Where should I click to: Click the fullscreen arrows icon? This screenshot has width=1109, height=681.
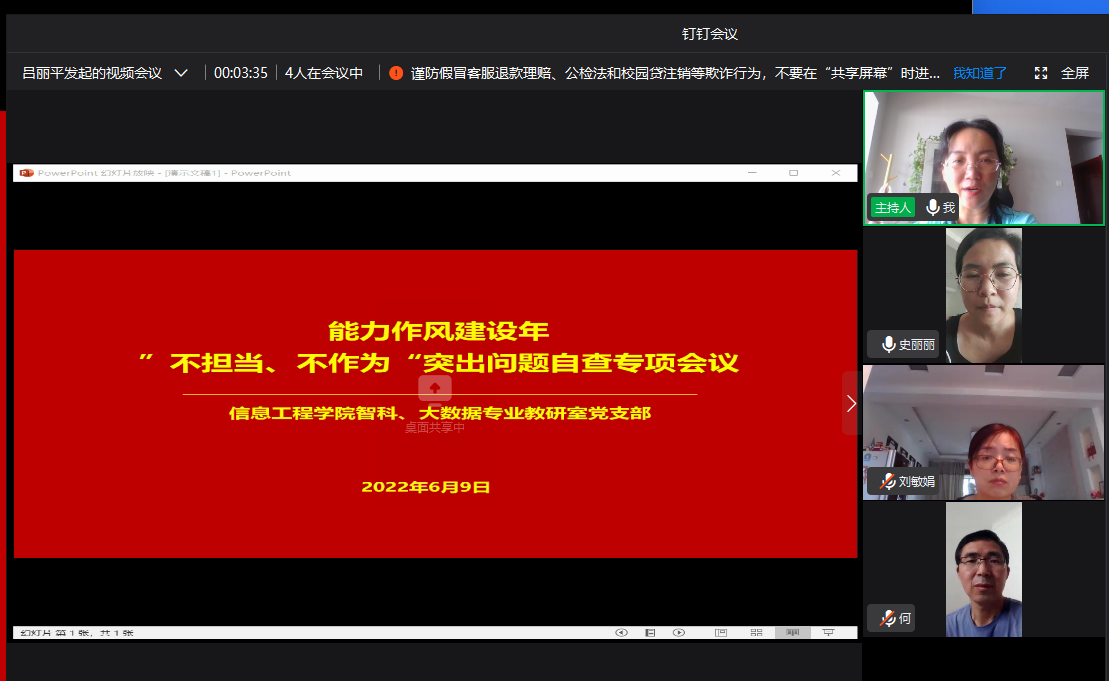click(x=1041, y=73)
